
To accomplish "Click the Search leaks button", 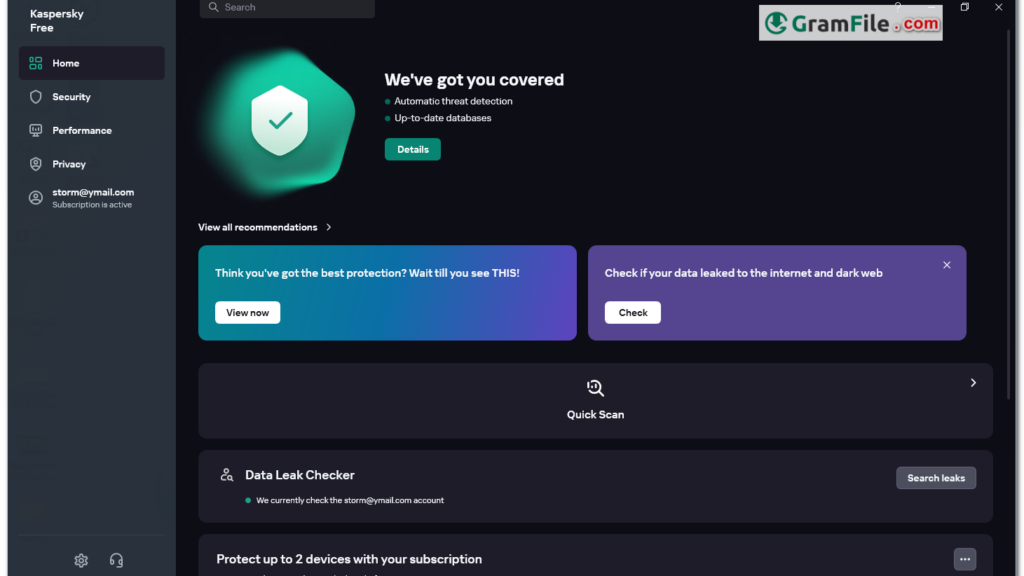I will coord(936,478).
